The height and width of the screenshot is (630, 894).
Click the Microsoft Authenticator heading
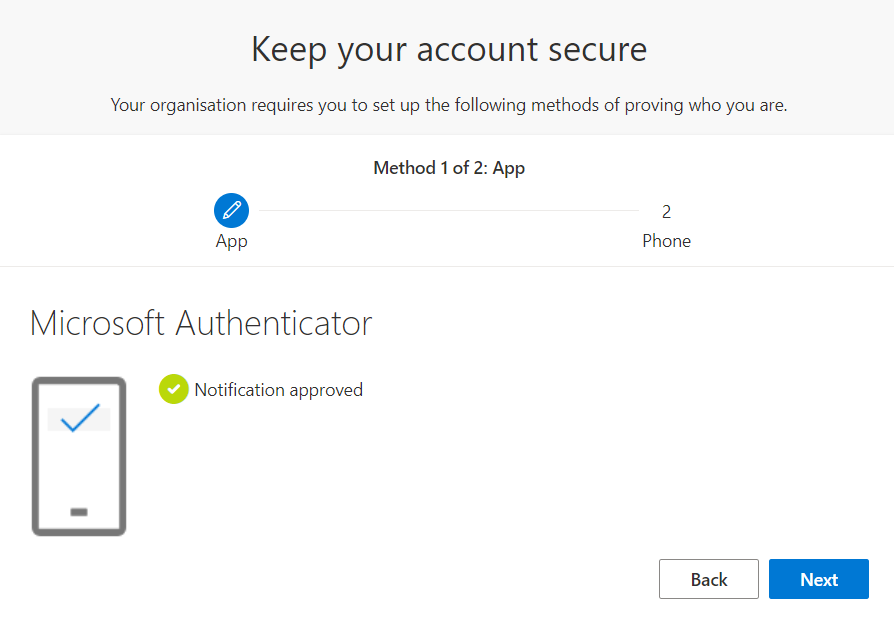[x=201, y=323]
